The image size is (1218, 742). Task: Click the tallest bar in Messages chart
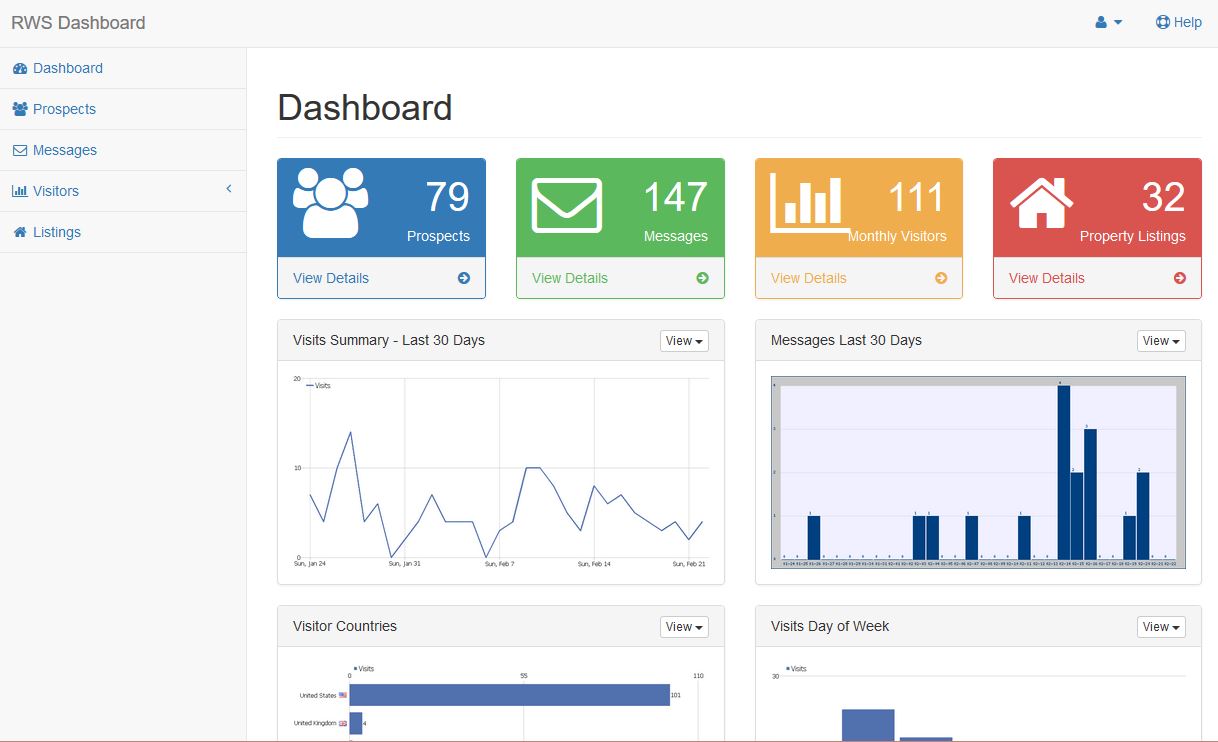coord(1064,472)
